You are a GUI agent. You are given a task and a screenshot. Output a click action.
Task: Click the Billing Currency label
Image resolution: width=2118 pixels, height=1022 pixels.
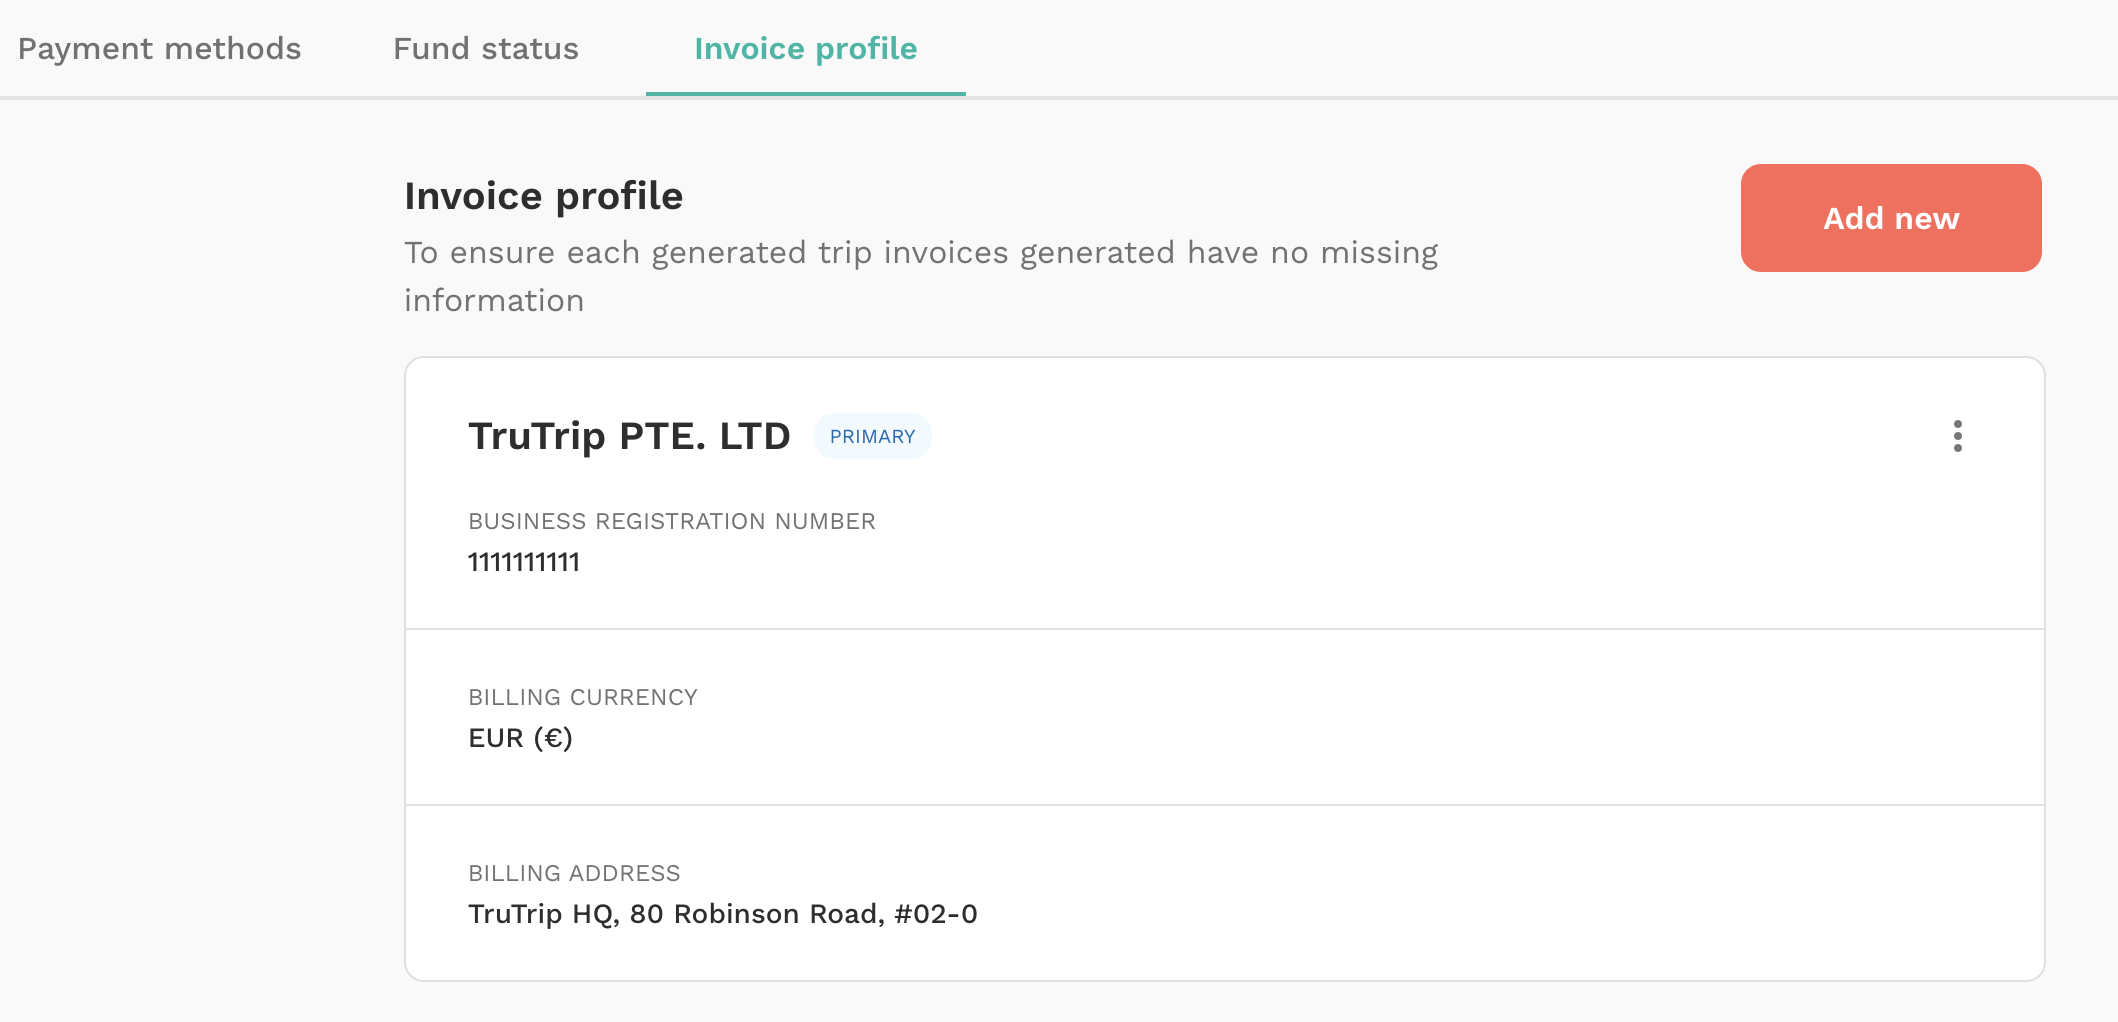tap(583, 698)
